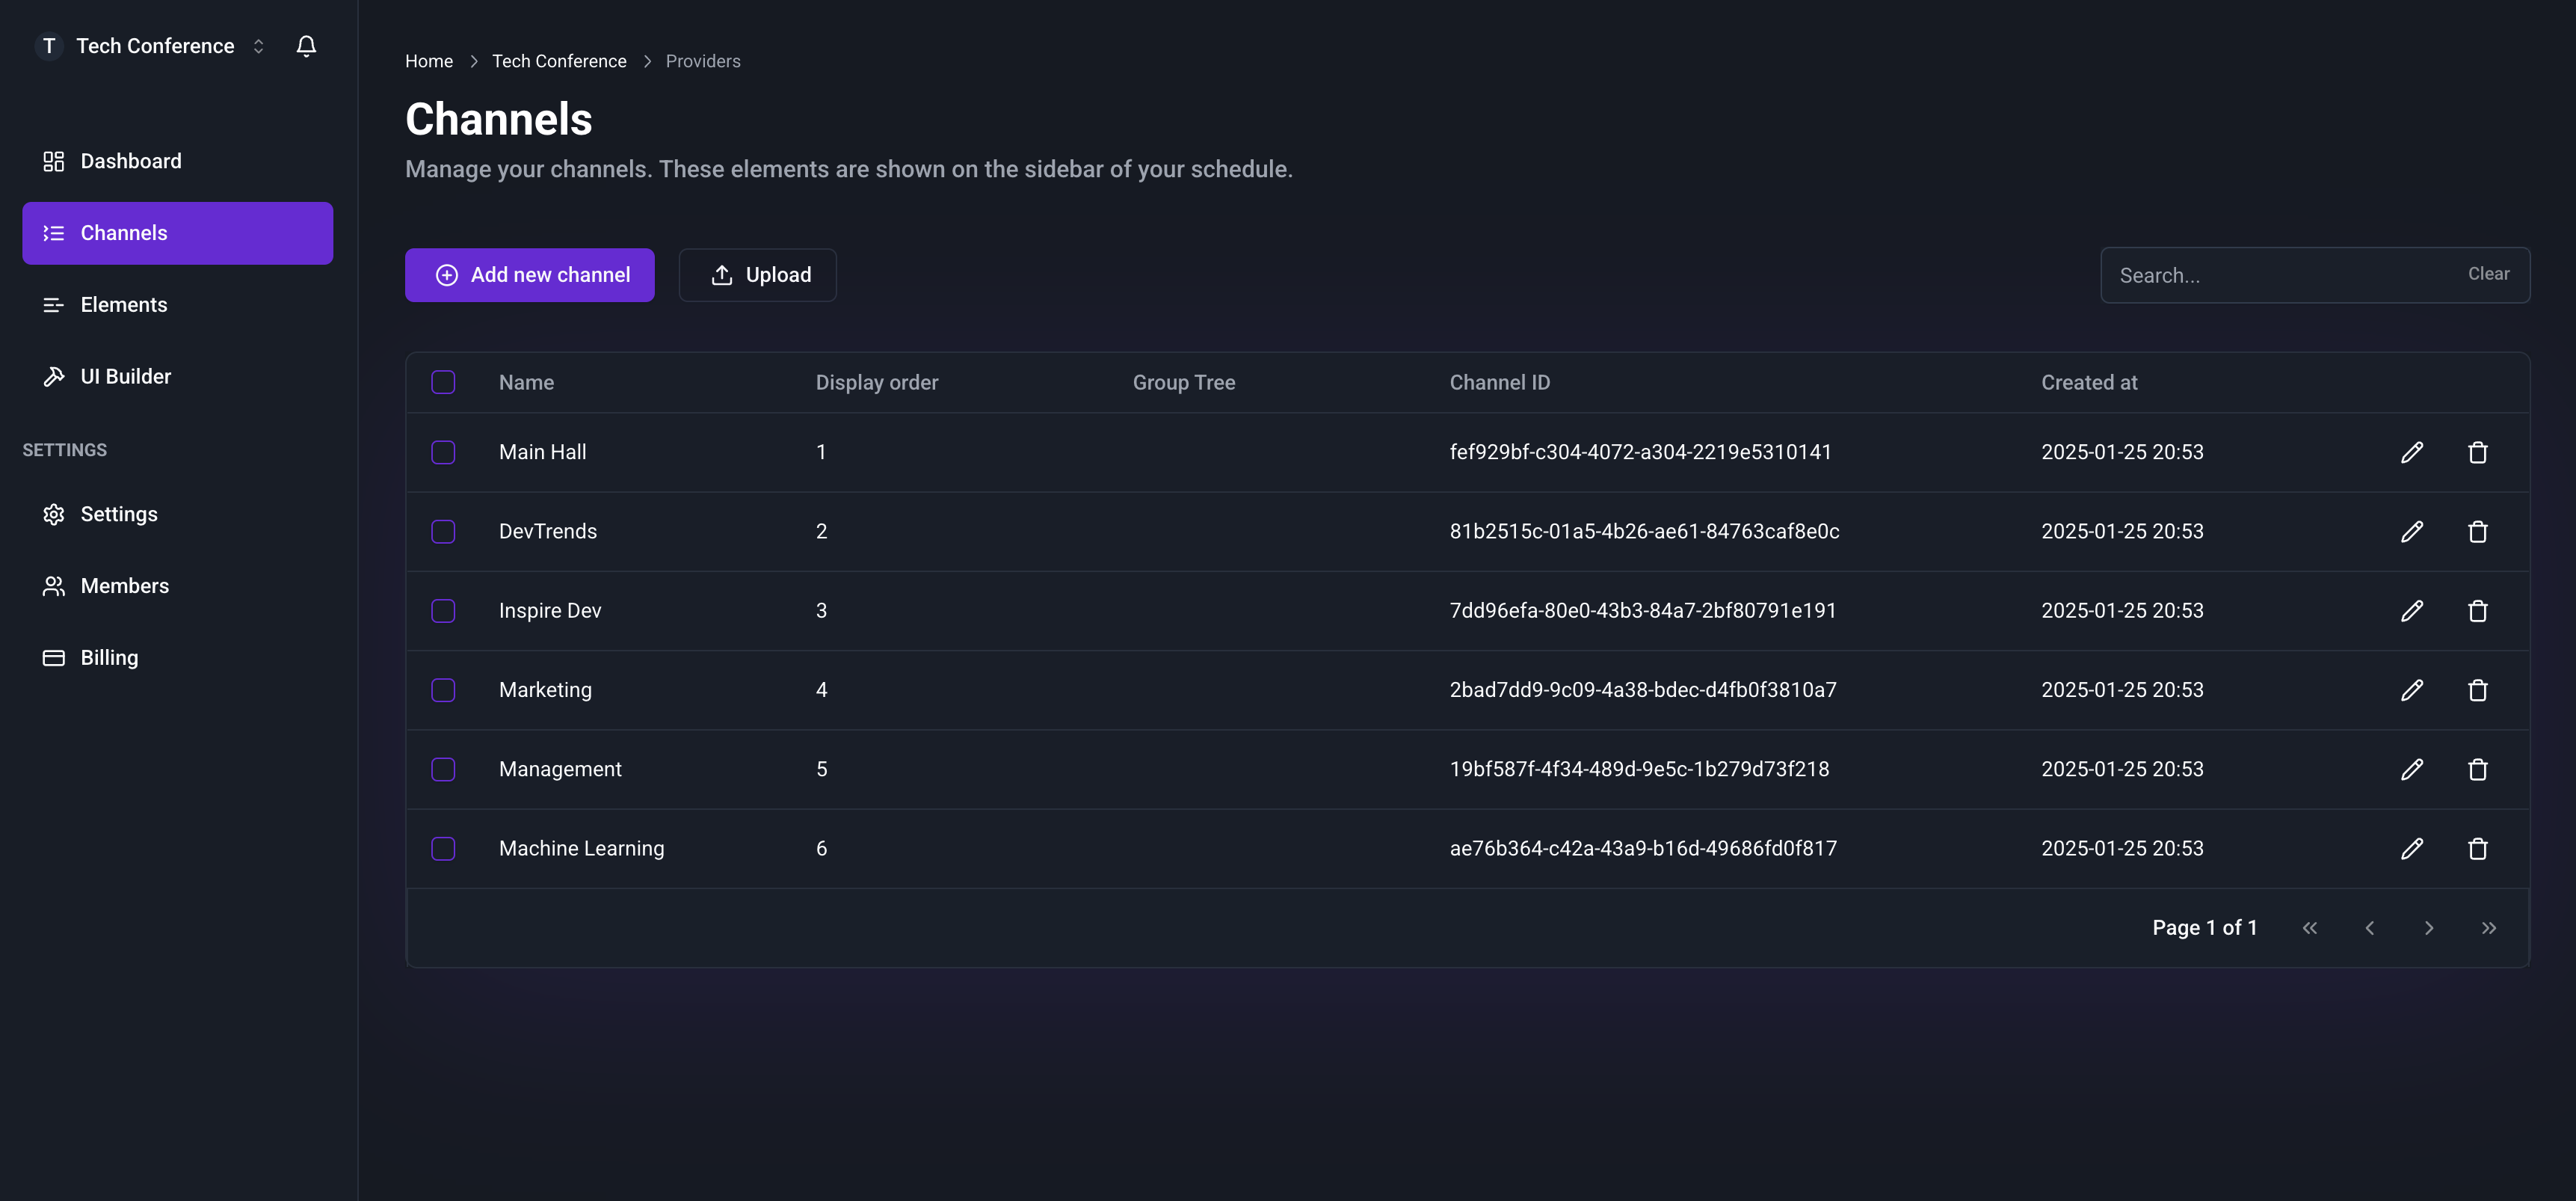Mark the Management row checkbox
The height and width of the screenshot is (1201, 2576).
click(443, 769)
